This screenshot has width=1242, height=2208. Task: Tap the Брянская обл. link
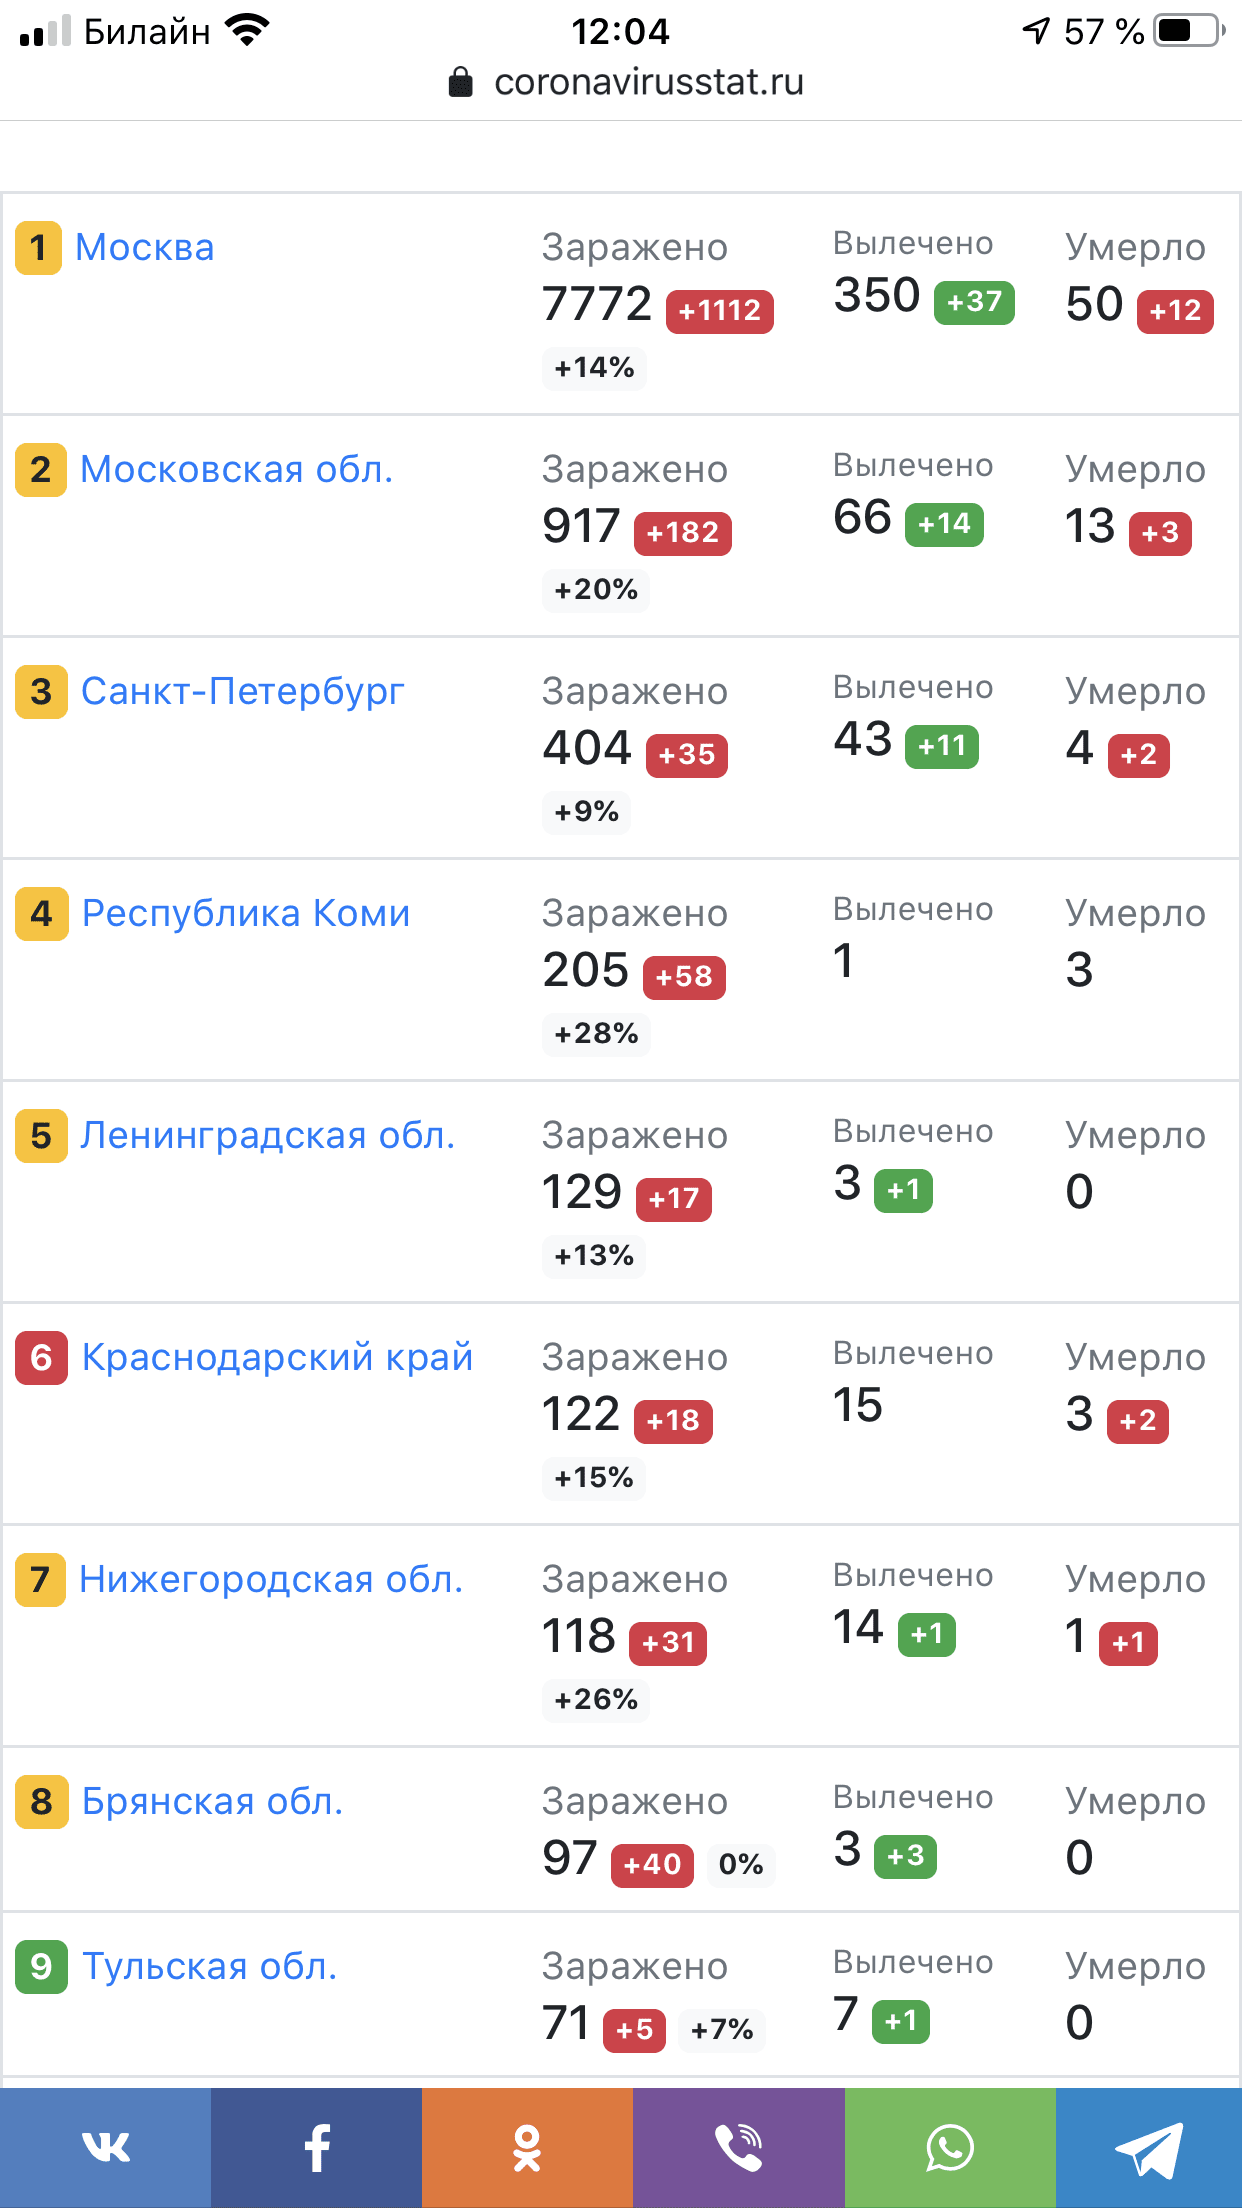(x=212, y=1801)
